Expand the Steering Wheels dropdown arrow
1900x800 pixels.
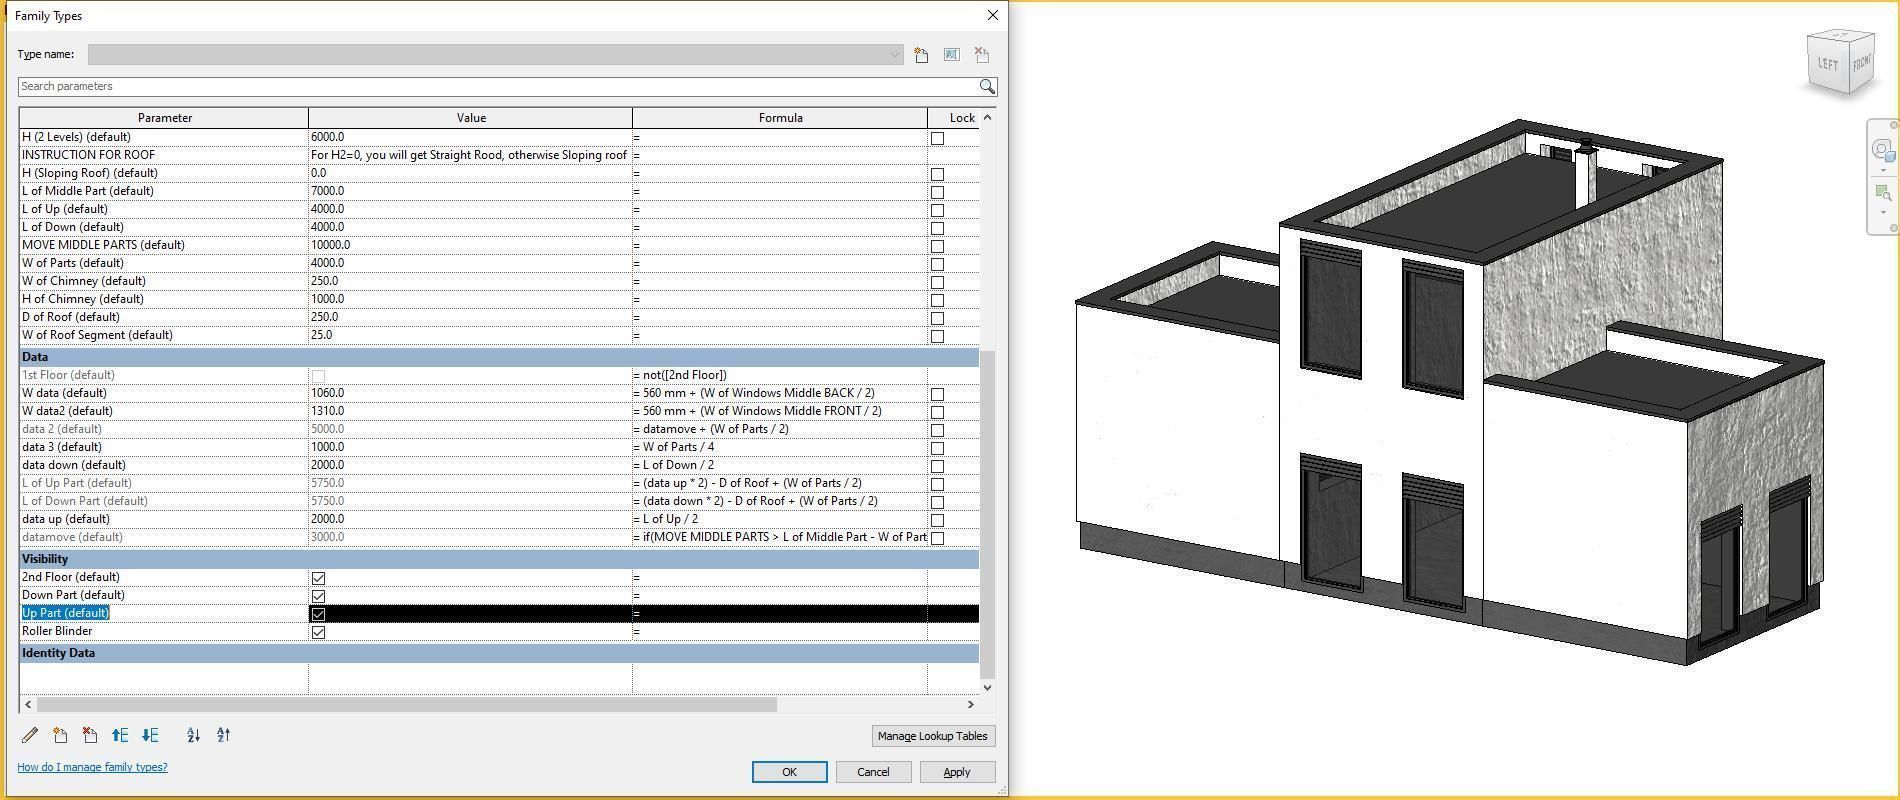coord(1882,169)
